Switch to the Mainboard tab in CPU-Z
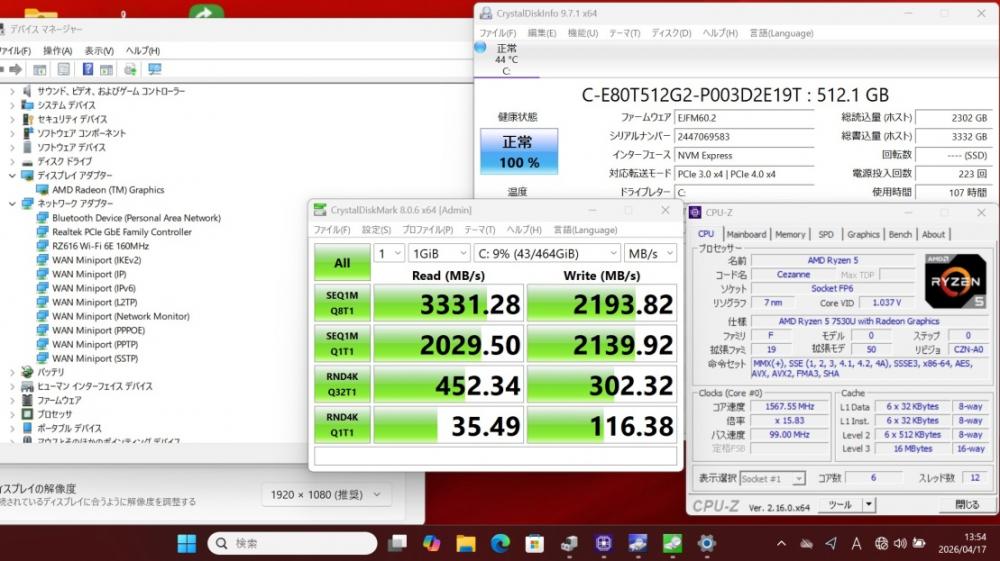 [x=746, y=234]
